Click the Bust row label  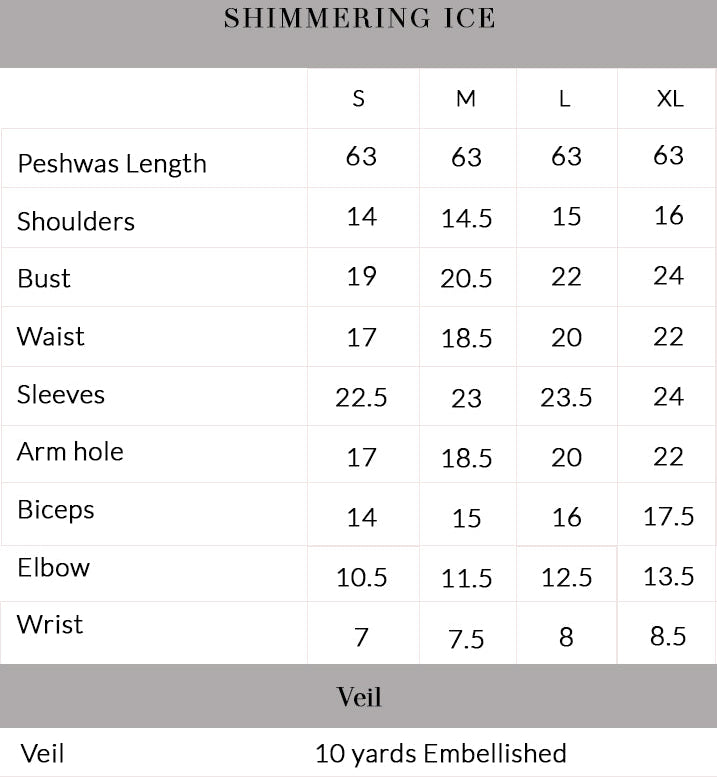coord(44,278)
